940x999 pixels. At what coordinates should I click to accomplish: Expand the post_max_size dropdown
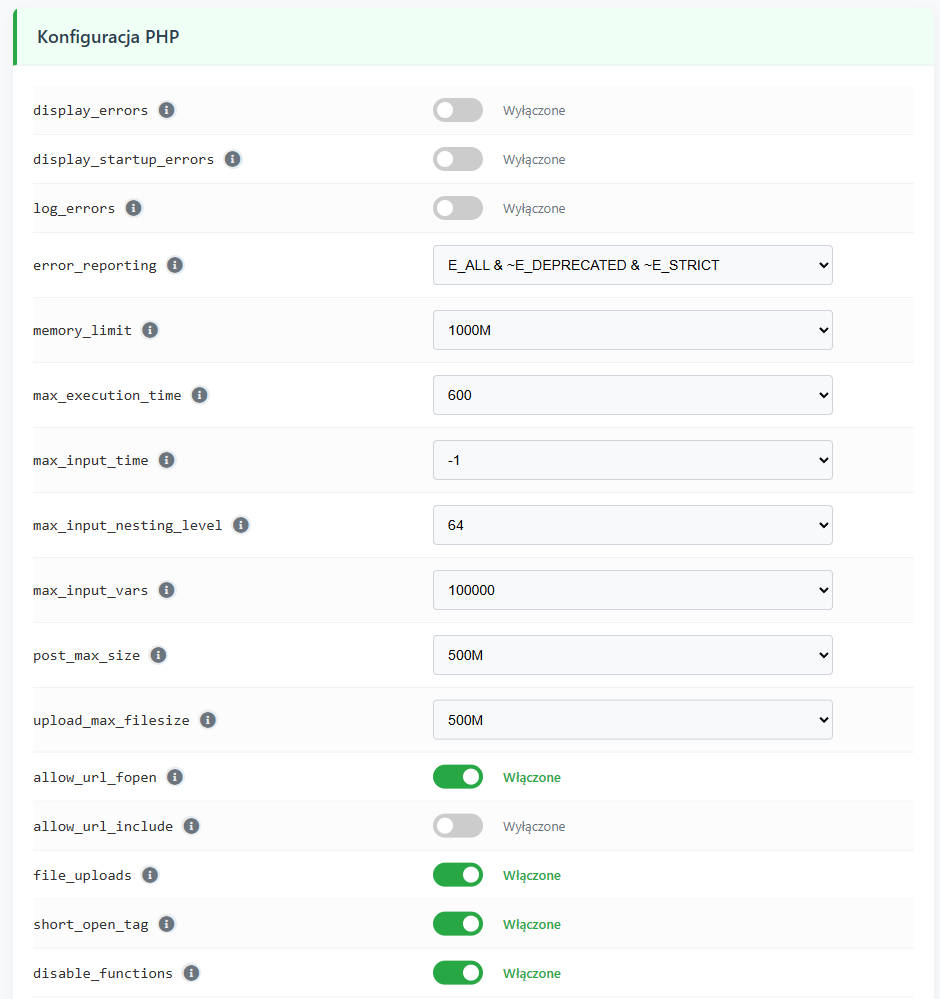[632, 655]
